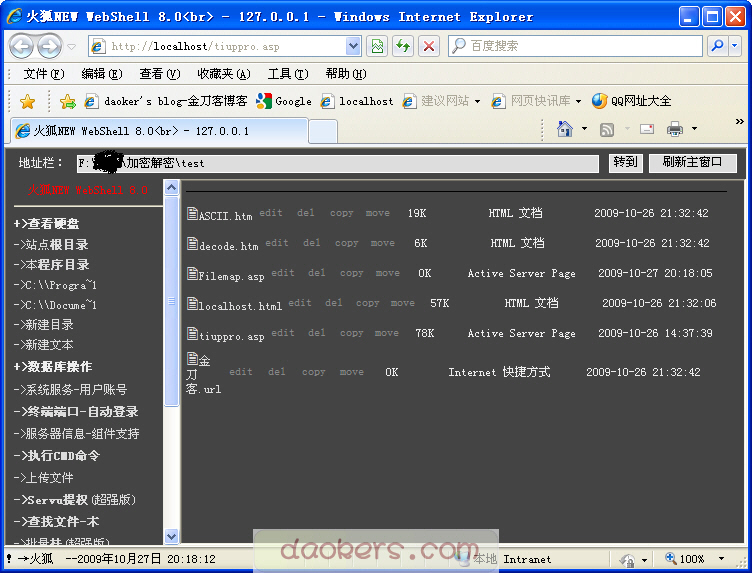Viewport: 752px width, 573px height.
Task: Click copy link for Filemap.asp
Action: click(352, 273)
